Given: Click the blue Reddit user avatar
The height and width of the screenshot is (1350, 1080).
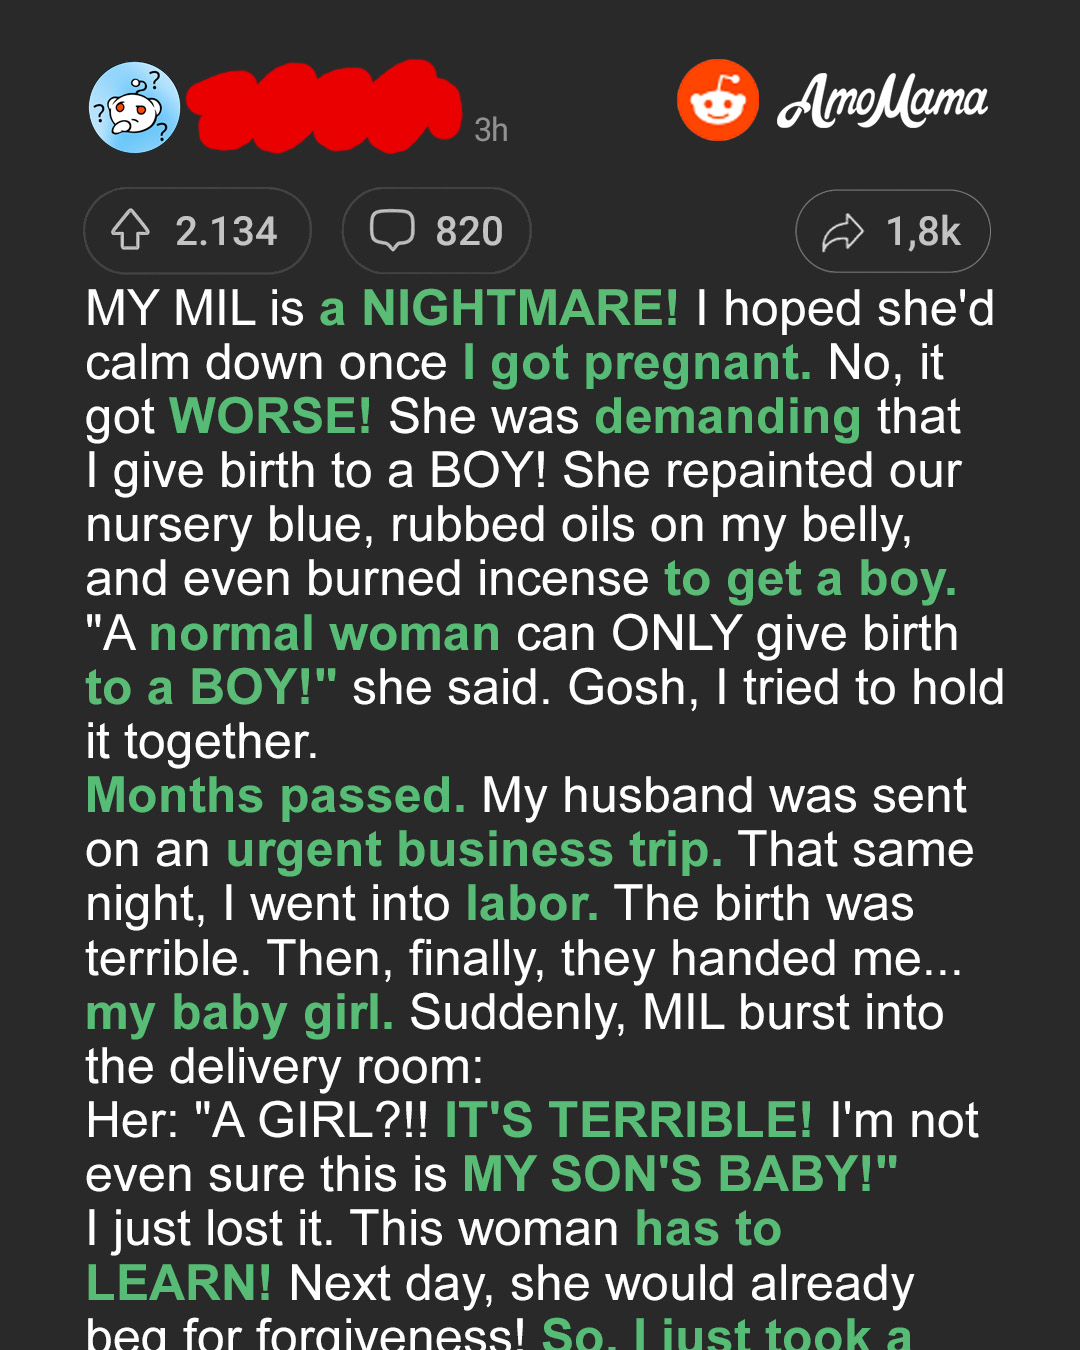Looking at the screenshot, I should [134, 107].
